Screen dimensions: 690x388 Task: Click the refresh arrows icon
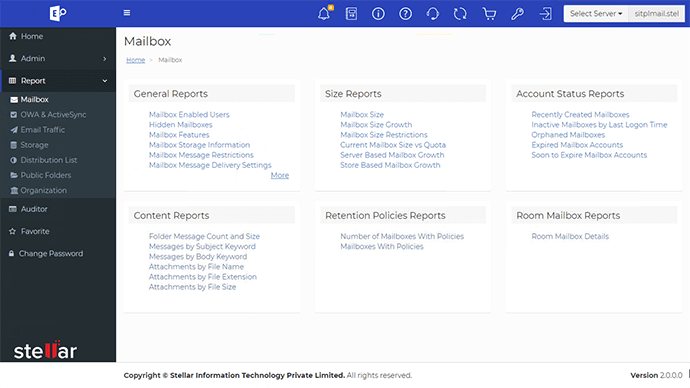[460, 14]
